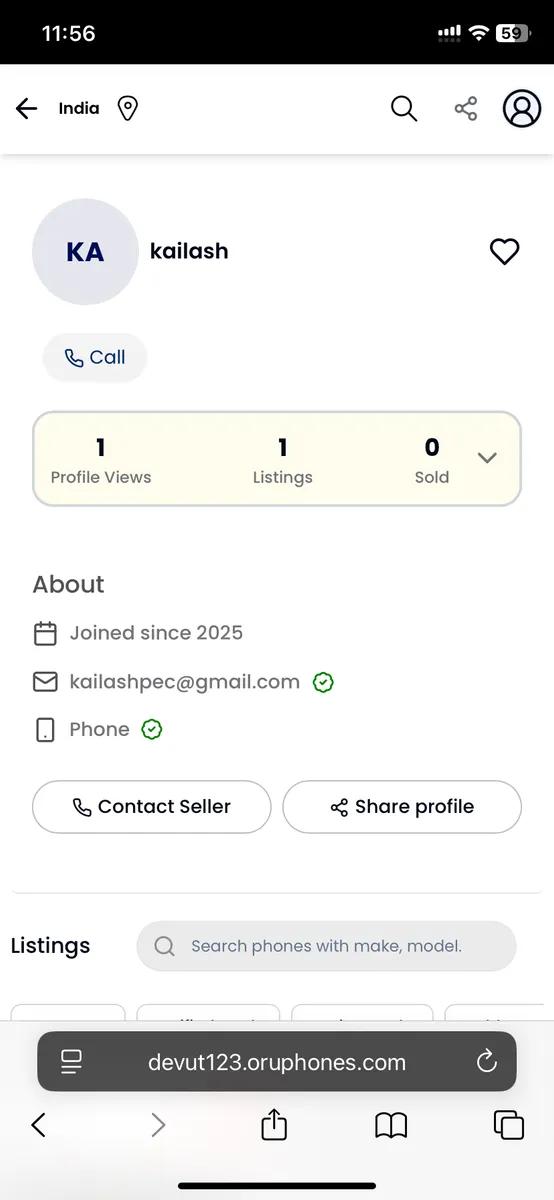Open location pin next to India
The image size is (554, 1200).
[x=127, y=108]
